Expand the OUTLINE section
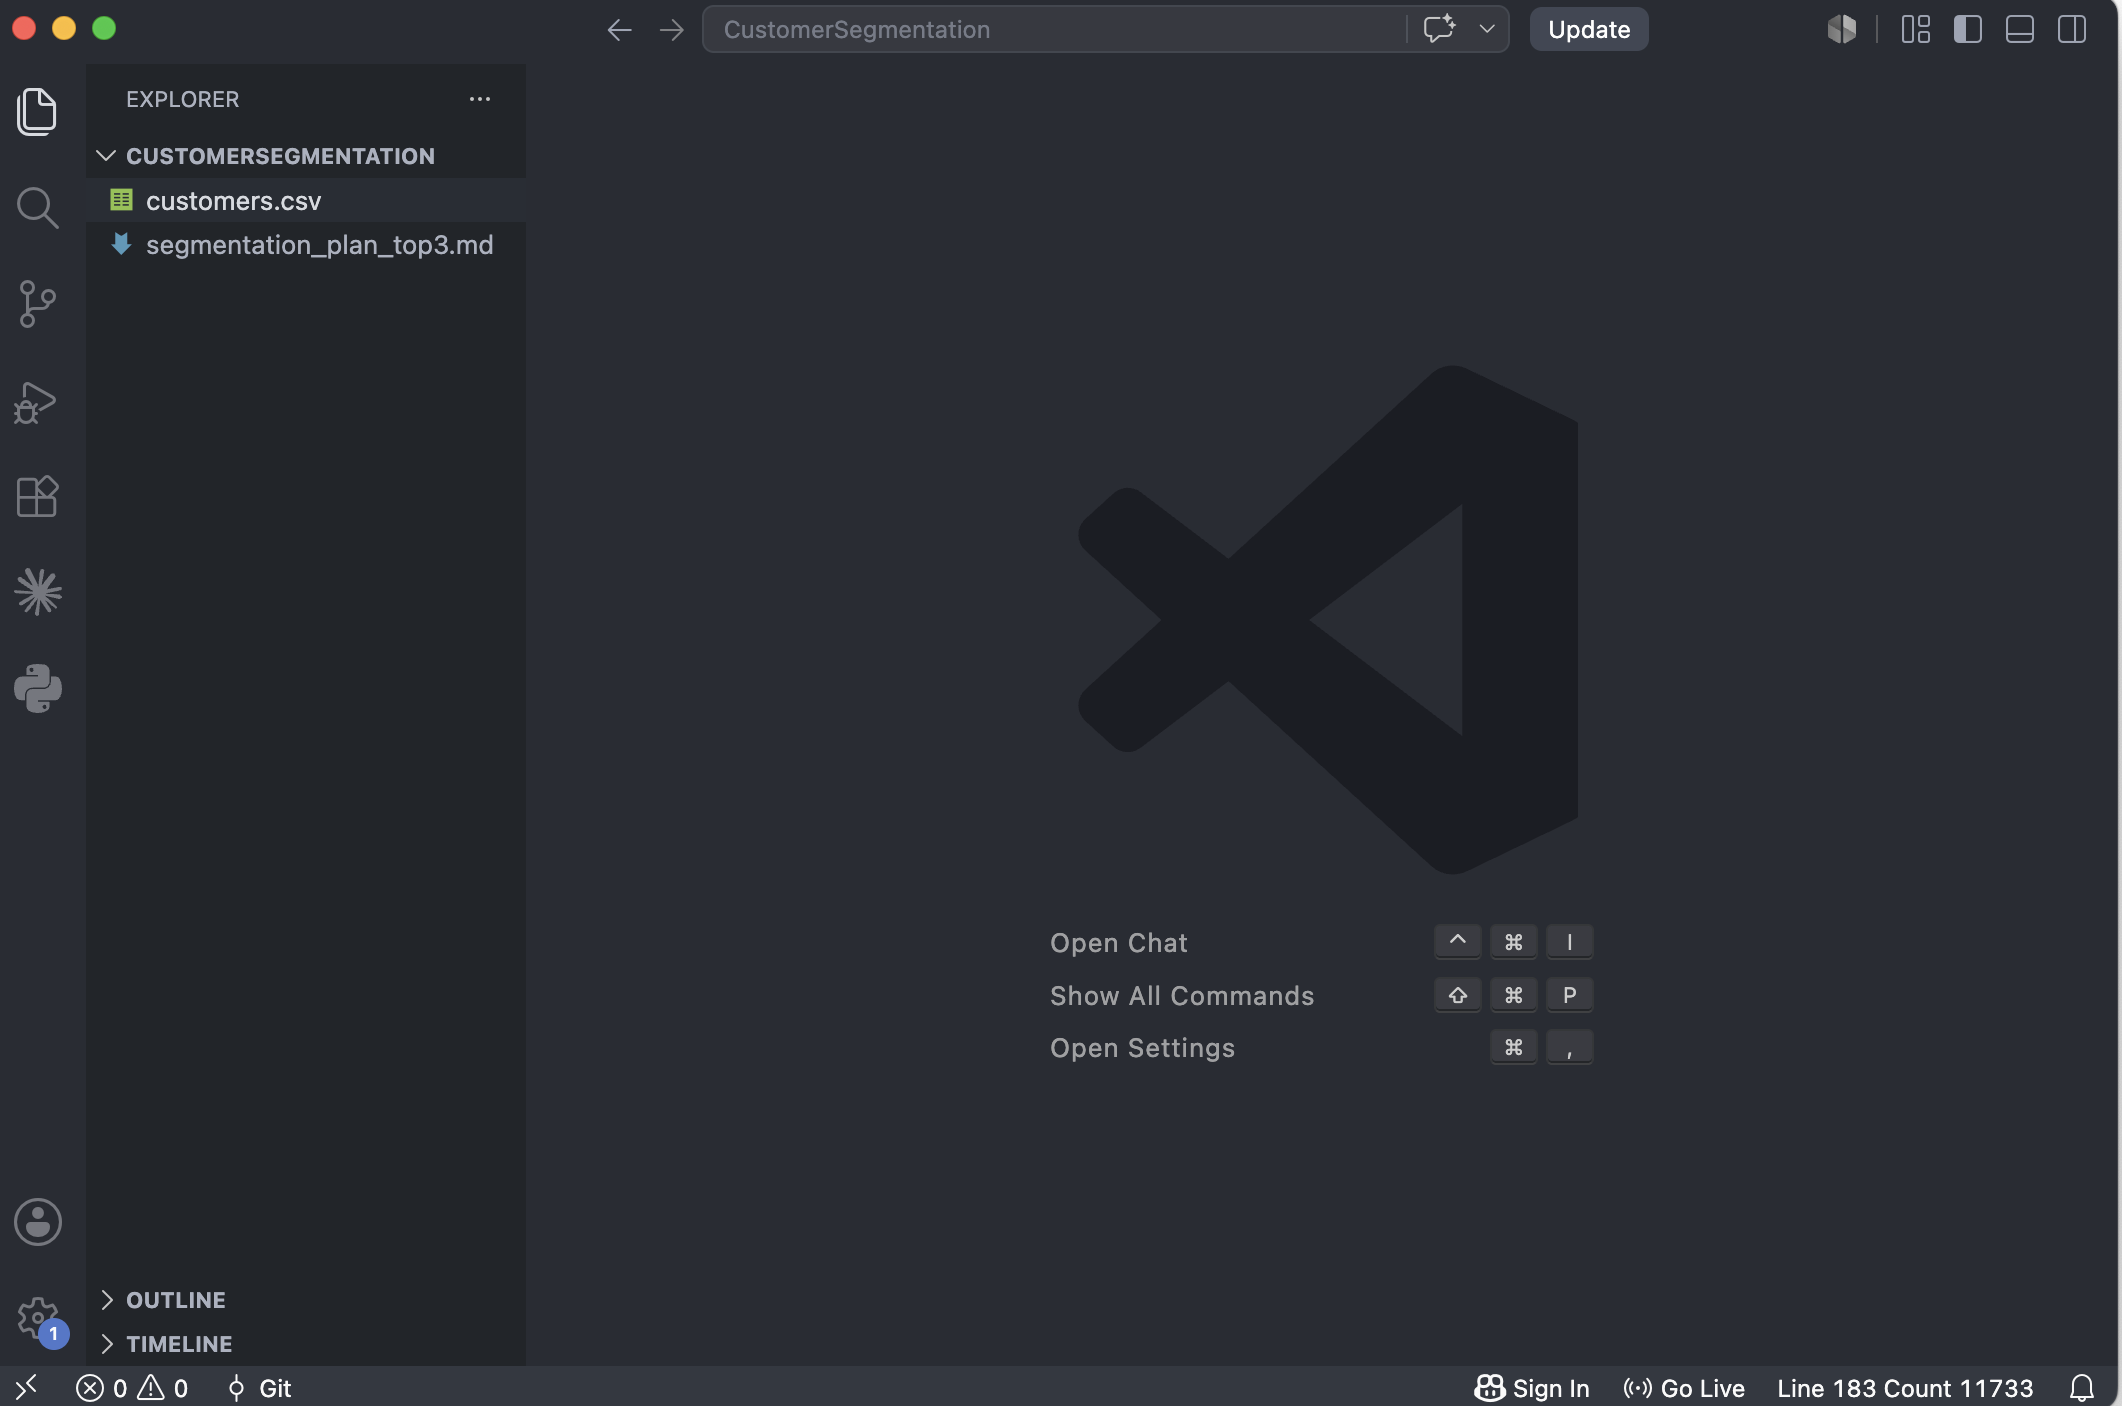Viewport: 2122px width, 1406px height. pos(306,1300)
